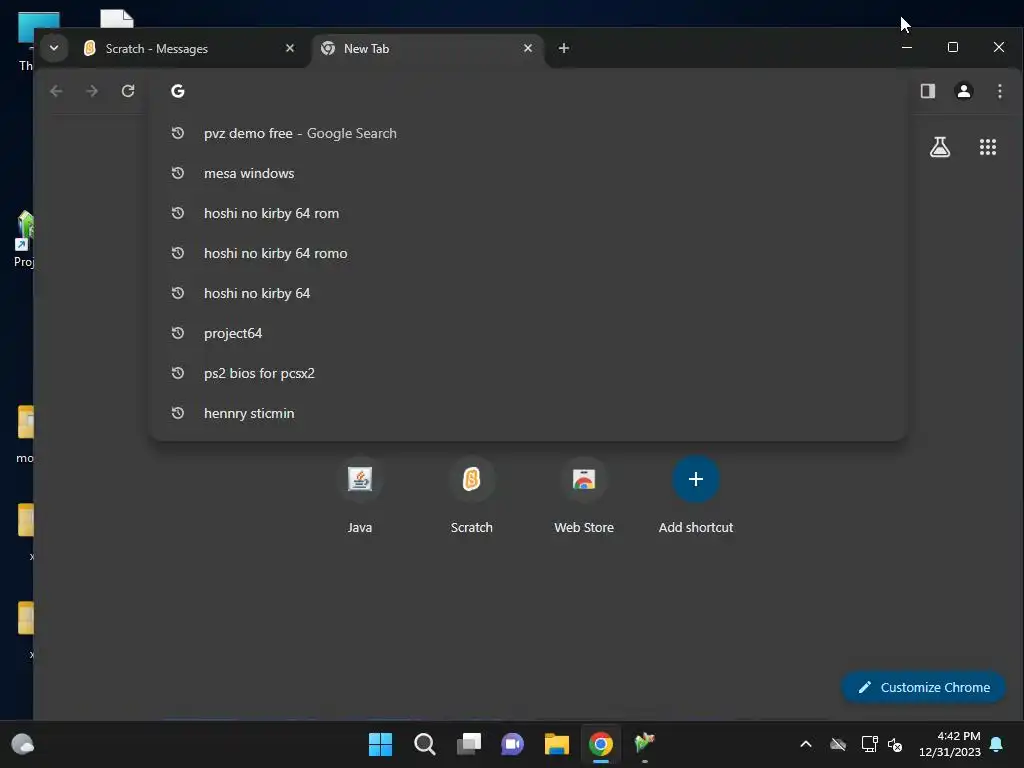Screen dimensions: 1024x768
Task: Open the Scratch shortcut
Action: click(x=472, y=496)
